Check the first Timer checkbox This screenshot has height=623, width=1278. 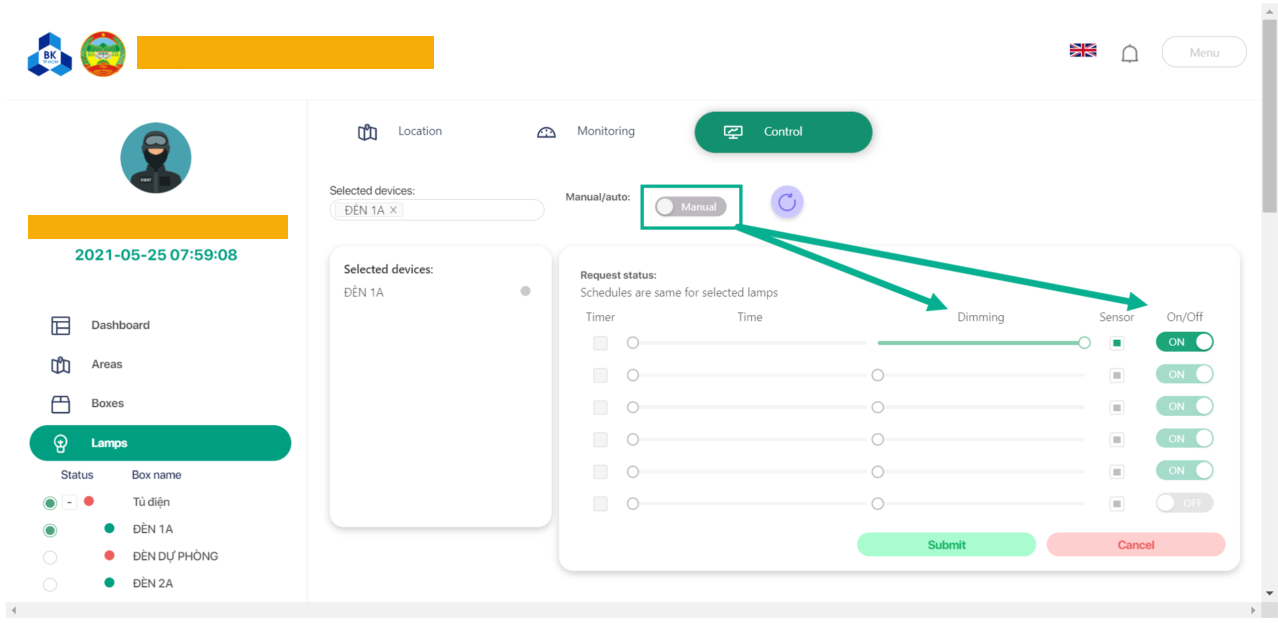point(600,343)
